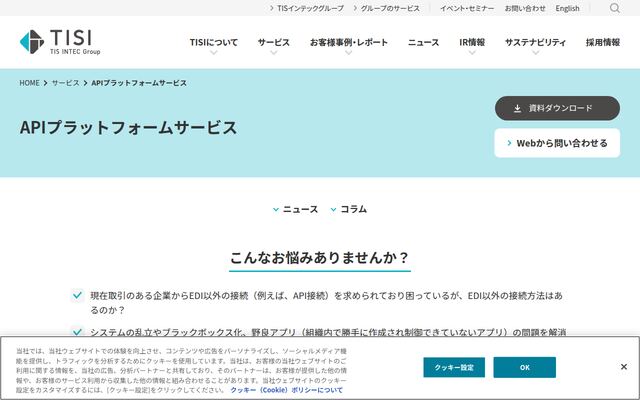This screenshot has height=400, width=640.
Task: Open the IR情報 navigation item
Action: [x=472, y=42]
